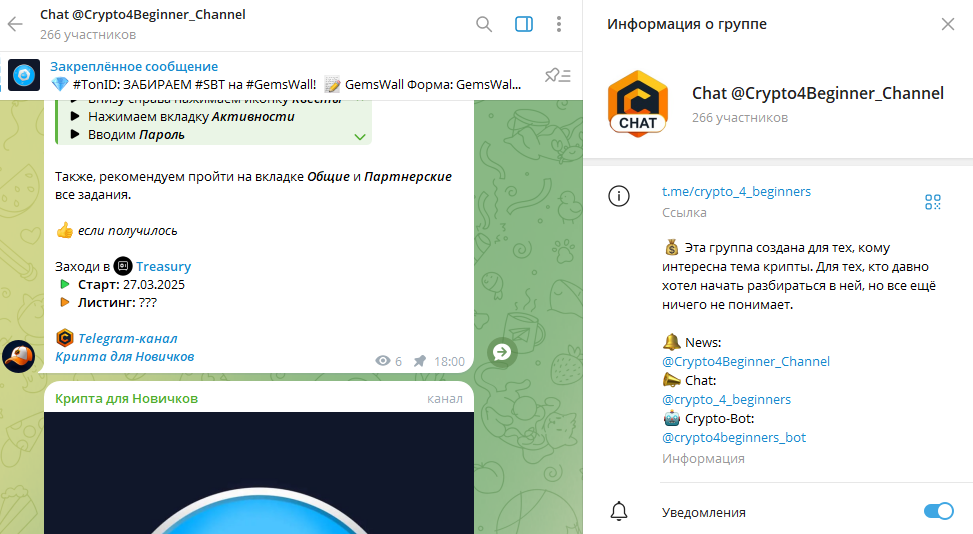Click the 'Ссылка' caption
The width and height of the screenshot is (973, 534).
[684, 212]
